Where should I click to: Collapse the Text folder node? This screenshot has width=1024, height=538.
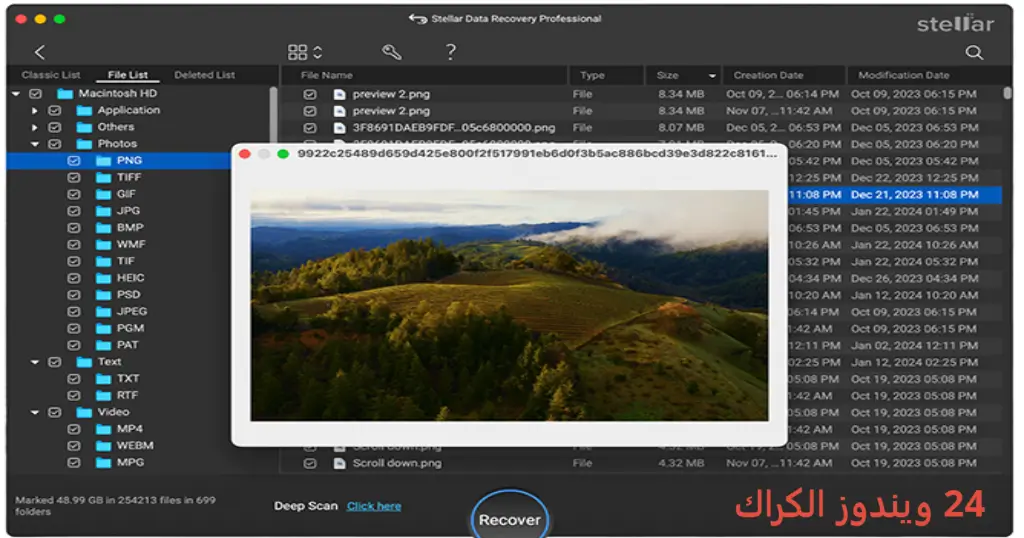pyautogui.click(x=35, y=362)
